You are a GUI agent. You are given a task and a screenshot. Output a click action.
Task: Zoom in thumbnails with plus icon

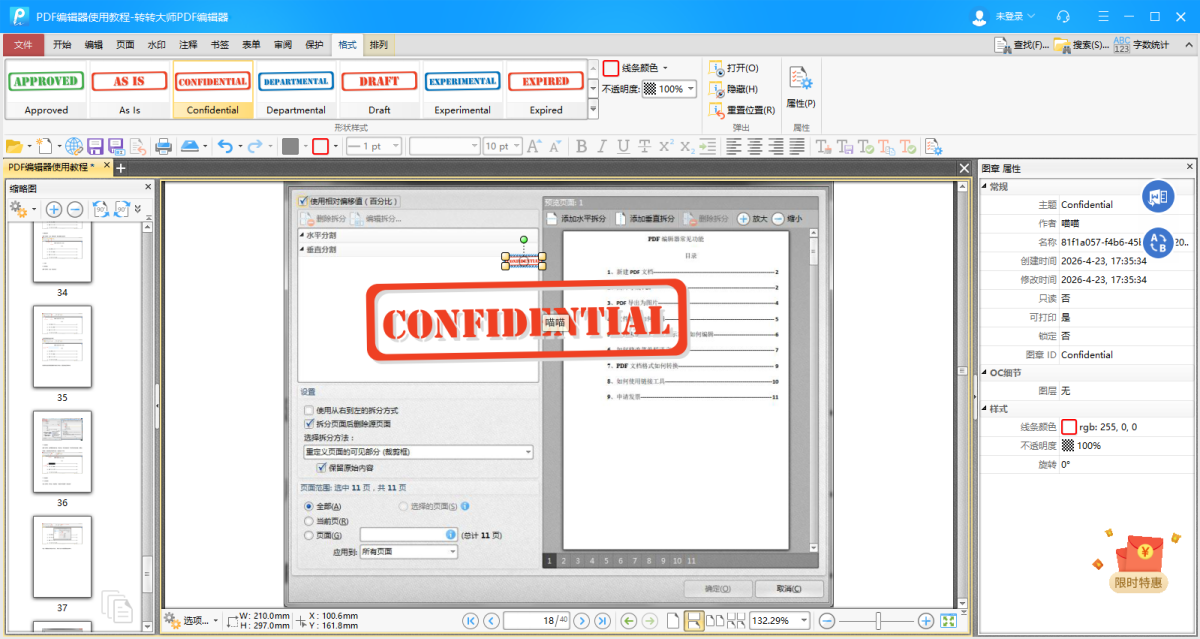[54, 209]
